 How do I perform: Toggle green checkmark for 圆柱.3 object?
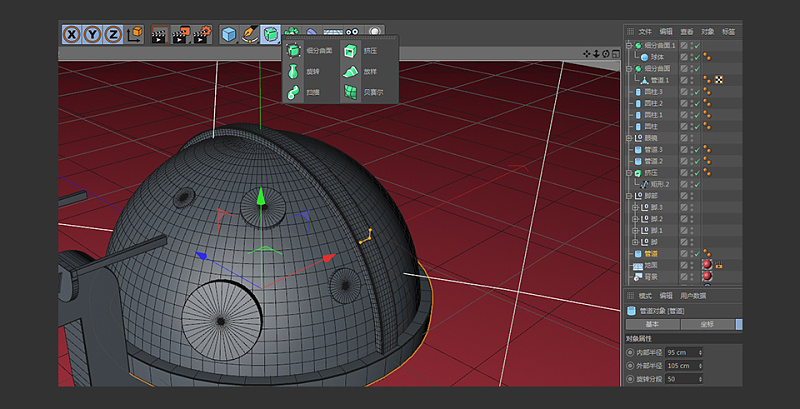click(695, 92)
